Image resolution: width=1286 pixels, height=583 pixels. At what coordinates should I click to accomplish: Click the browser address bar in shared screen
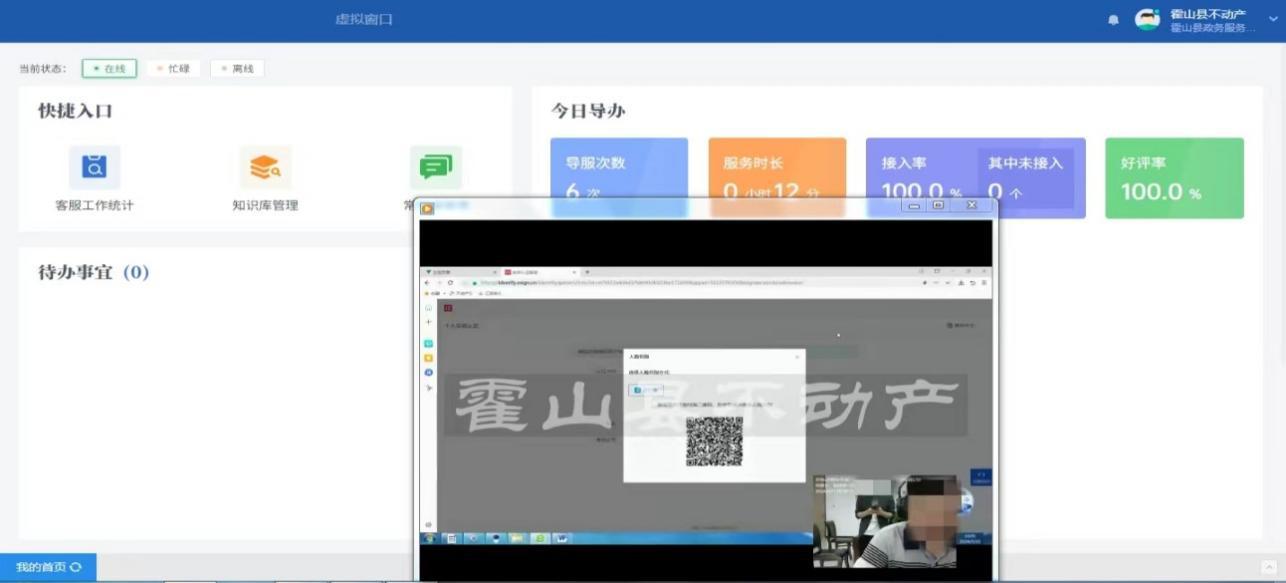tap(692, 283)
